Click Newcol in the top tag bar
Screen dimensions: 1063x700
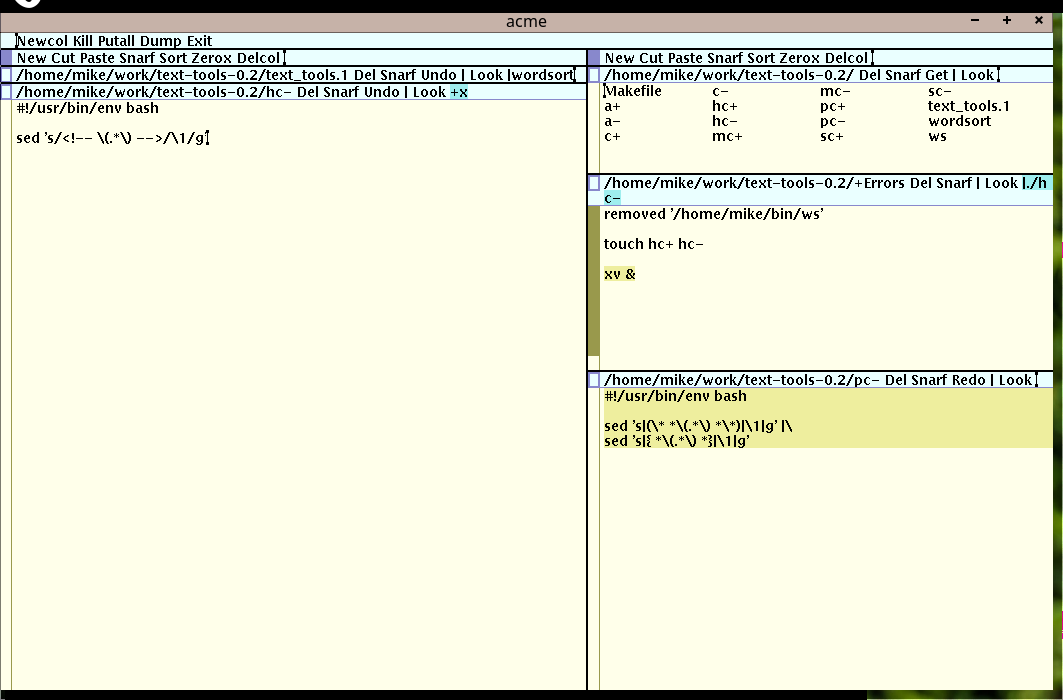click(42, 41)
